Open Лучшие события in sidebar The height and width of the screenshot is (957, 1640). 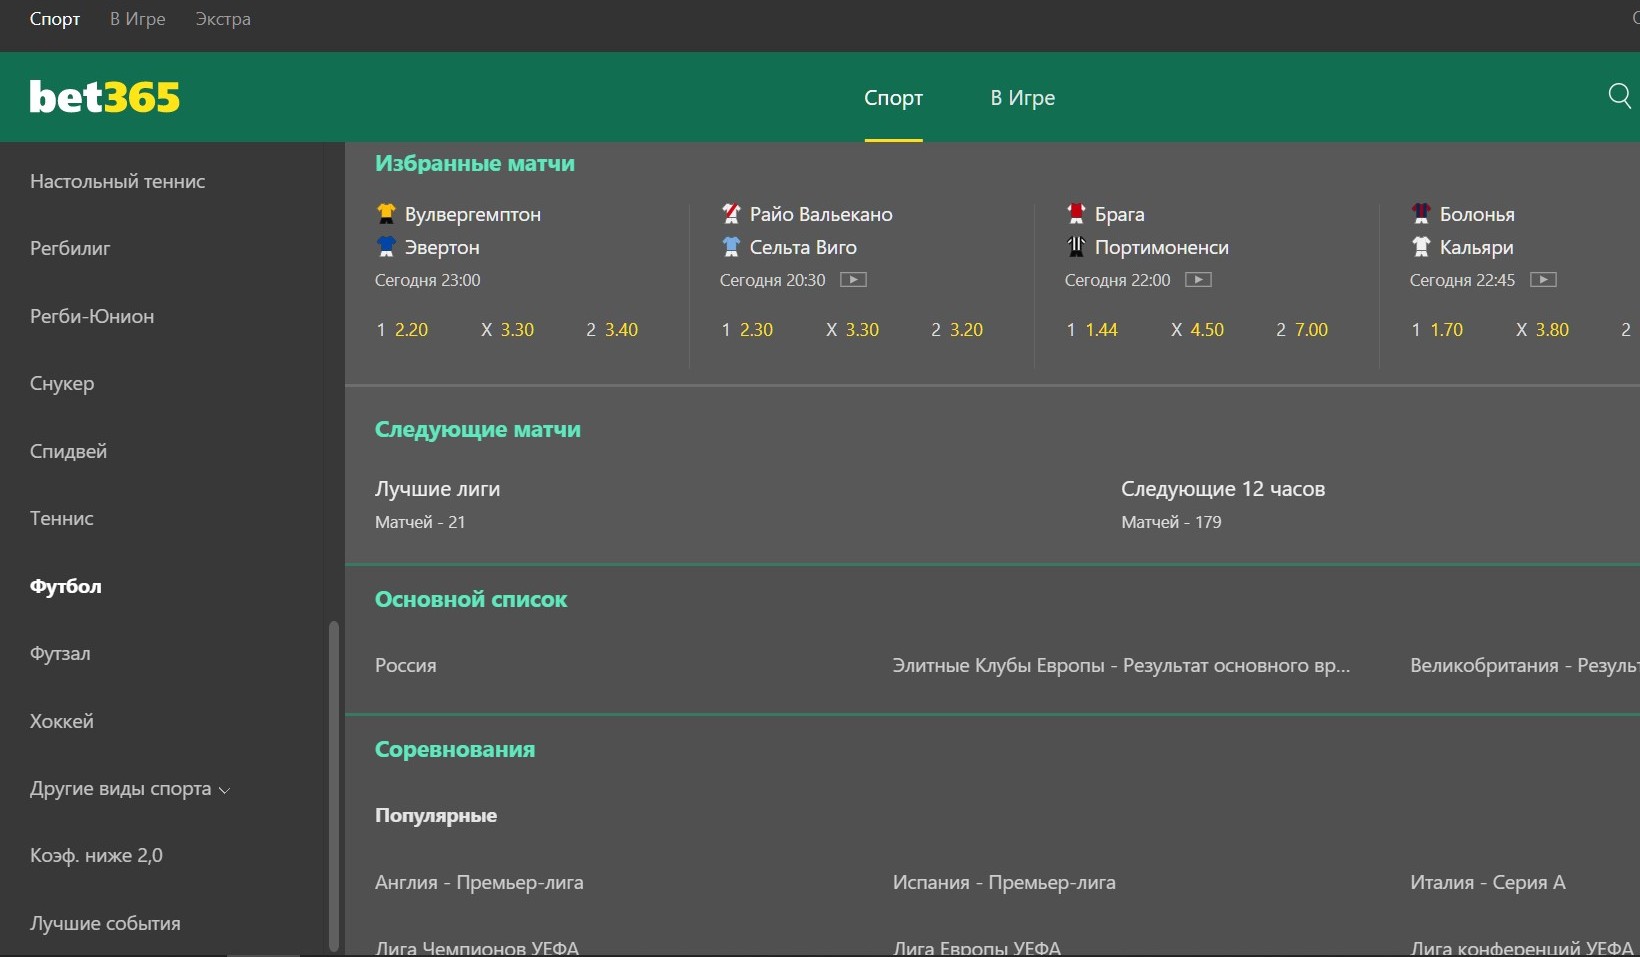click(x=105, y=923)
